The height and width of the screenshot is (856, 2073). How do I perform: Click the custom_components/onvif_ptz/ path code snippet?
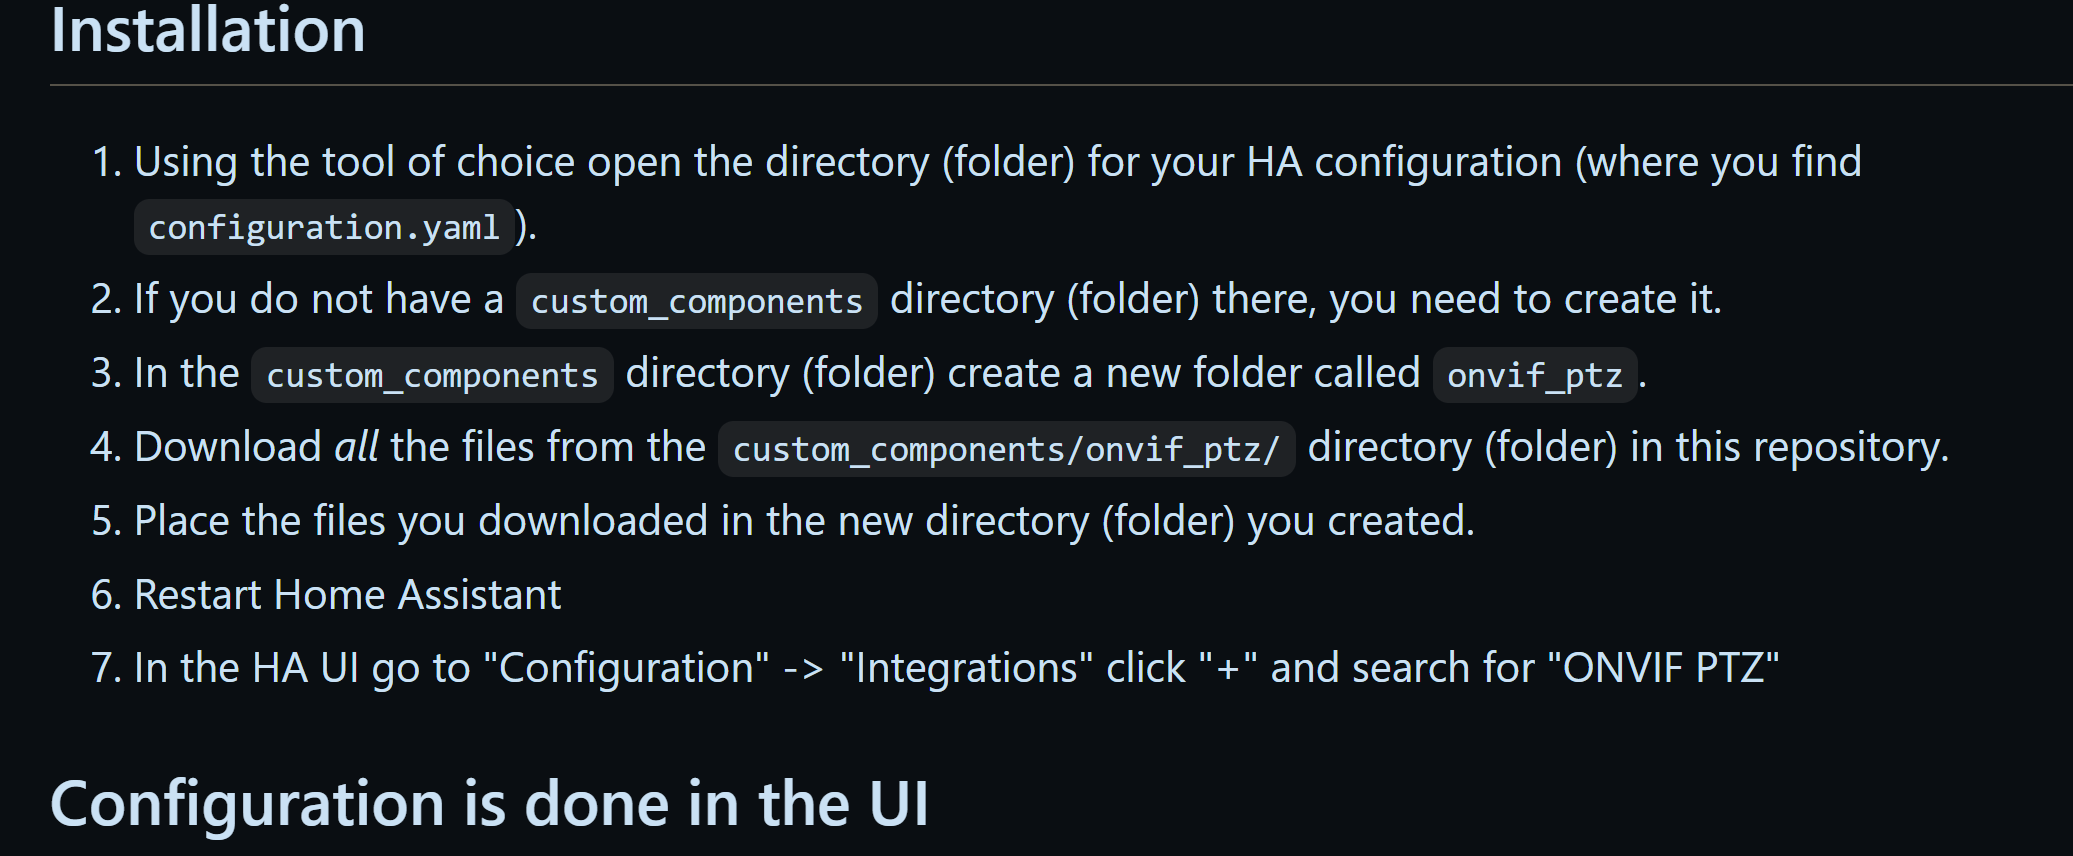pyautogui.click(x=1006, y=450)
